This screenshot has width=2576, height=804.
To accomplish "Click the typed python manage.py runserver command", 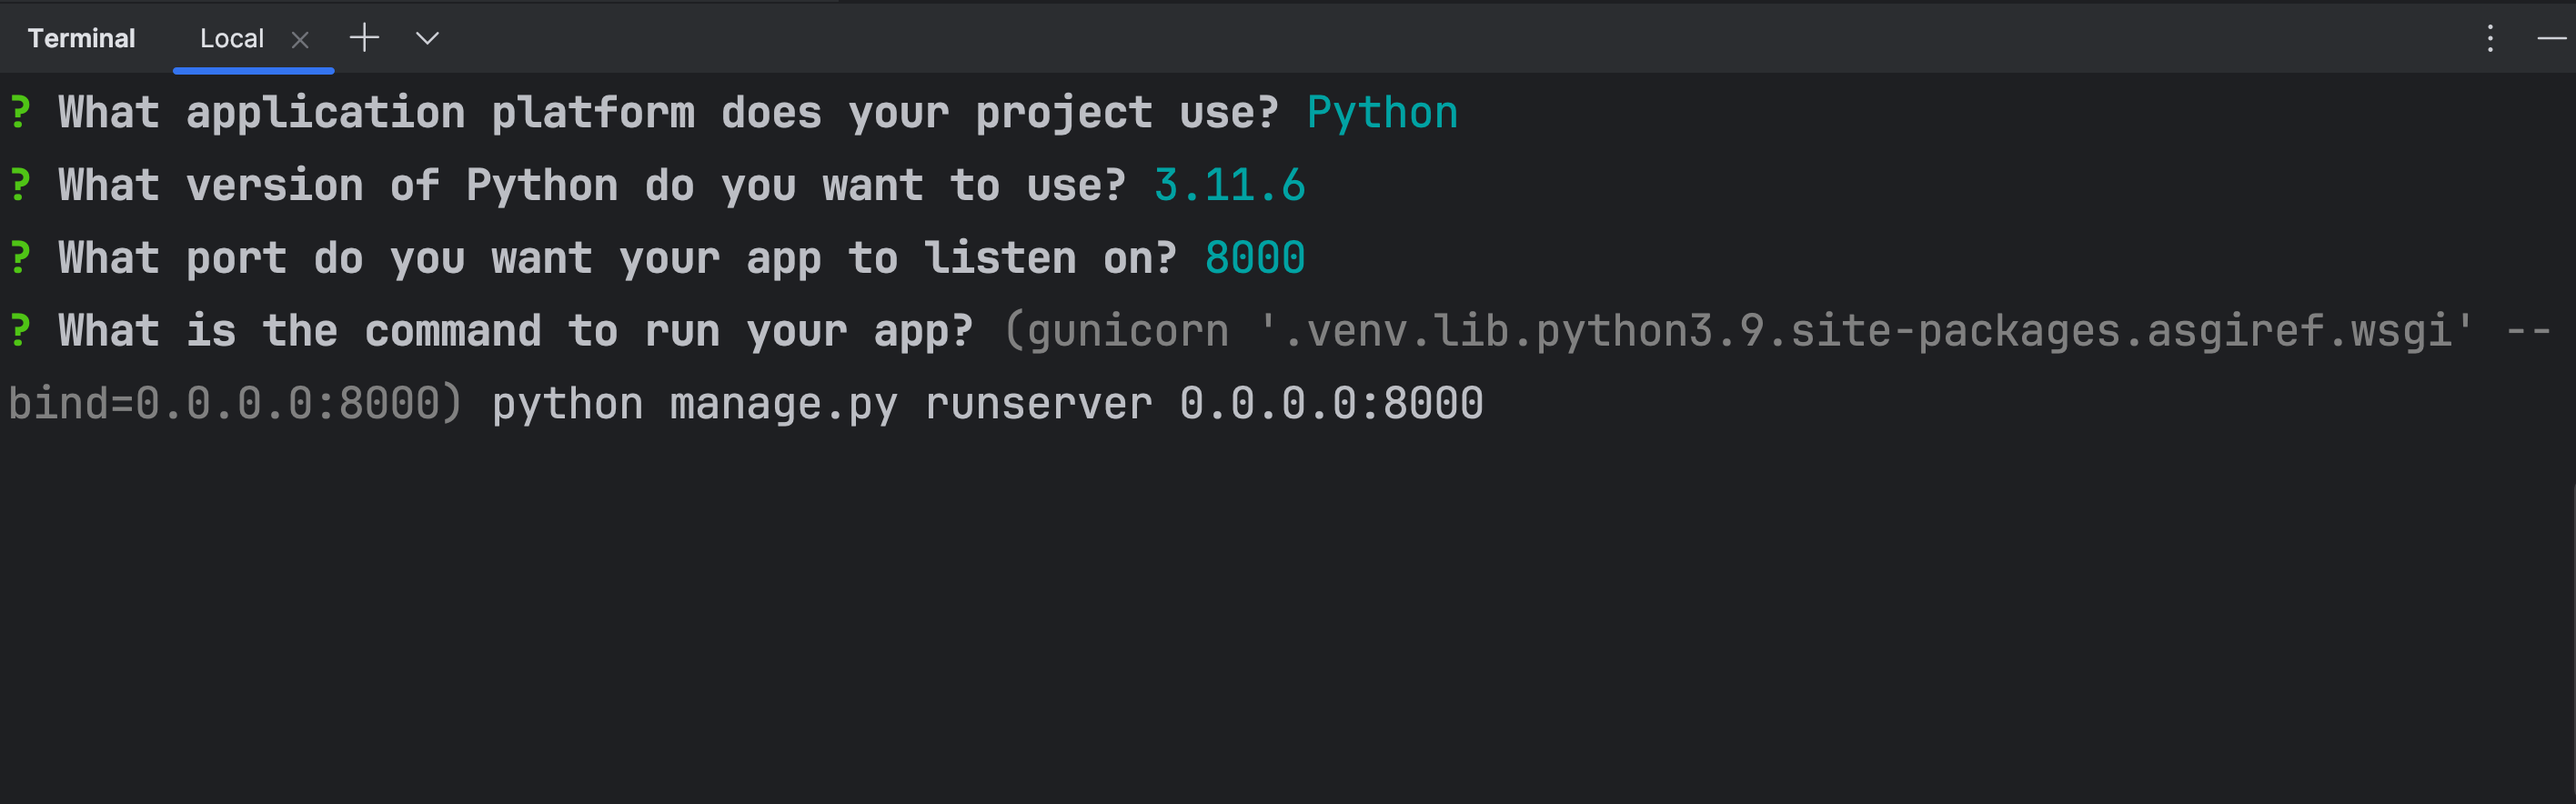I will coord(987,404).
